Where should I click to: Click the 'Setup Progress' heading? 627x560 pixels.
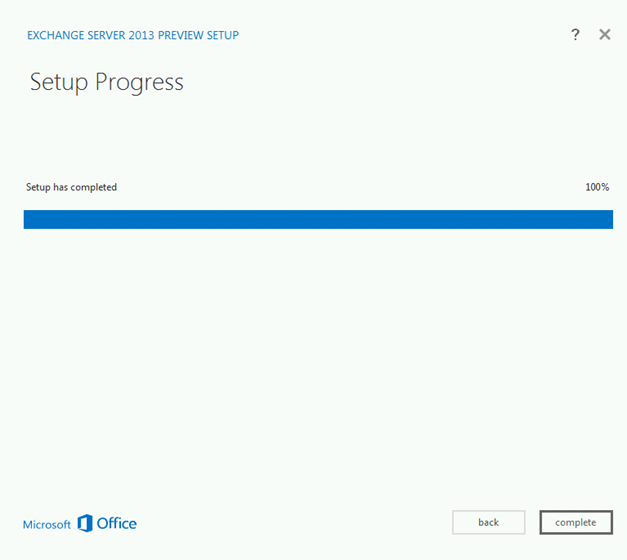(x=107, y=82)
